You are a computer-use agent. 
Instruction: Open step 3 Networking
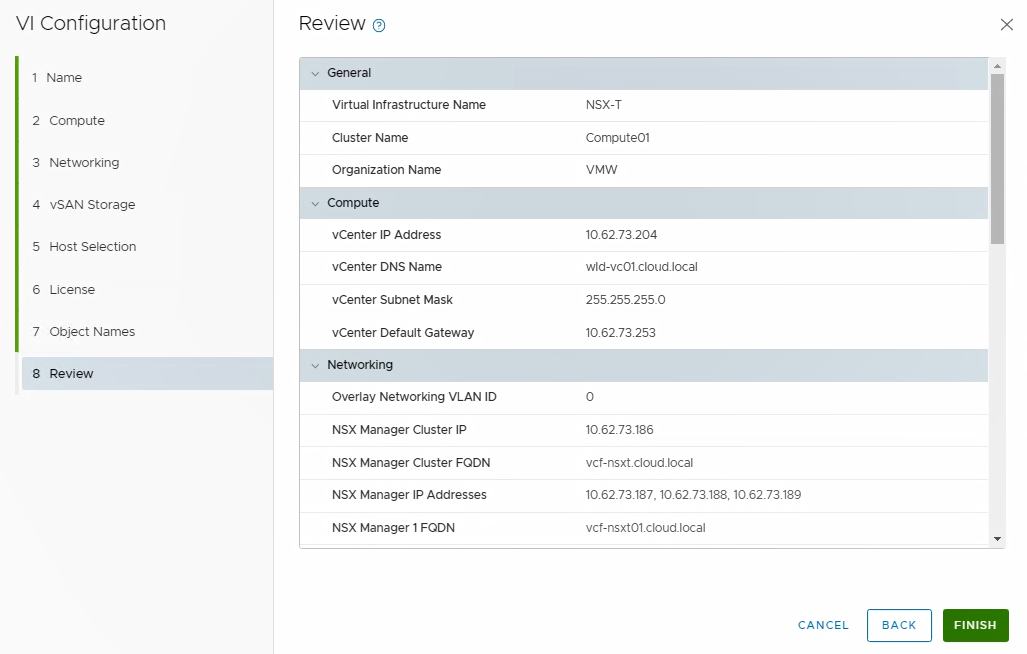tap(83, 163)
